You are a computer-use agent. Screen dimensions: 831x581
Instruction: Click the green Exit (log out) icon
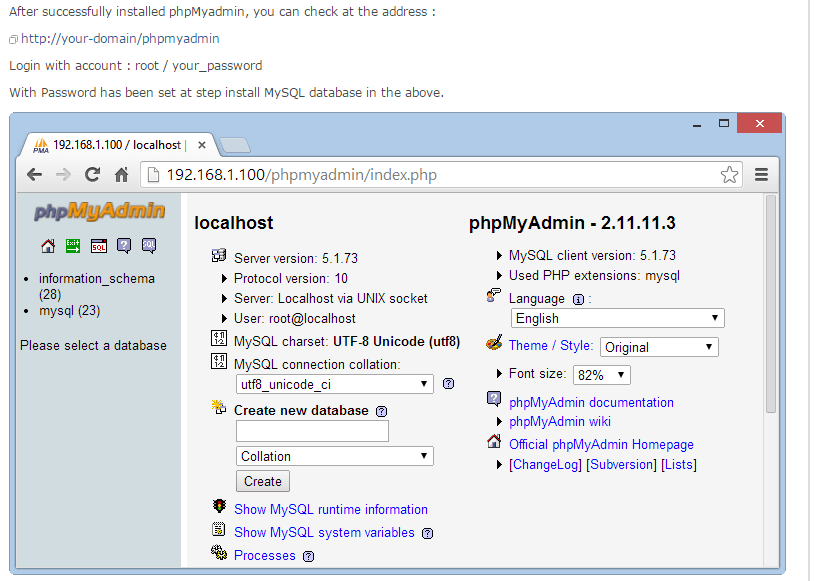(x=73, y=246)
